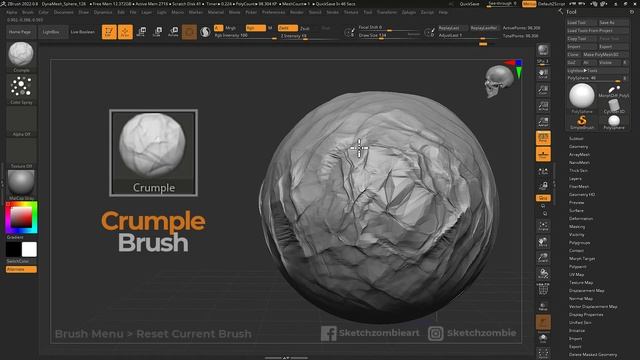This screenshot has width=640, height=360.
Task: Select the Edit mode button
Action: click(x=109, y=32)
